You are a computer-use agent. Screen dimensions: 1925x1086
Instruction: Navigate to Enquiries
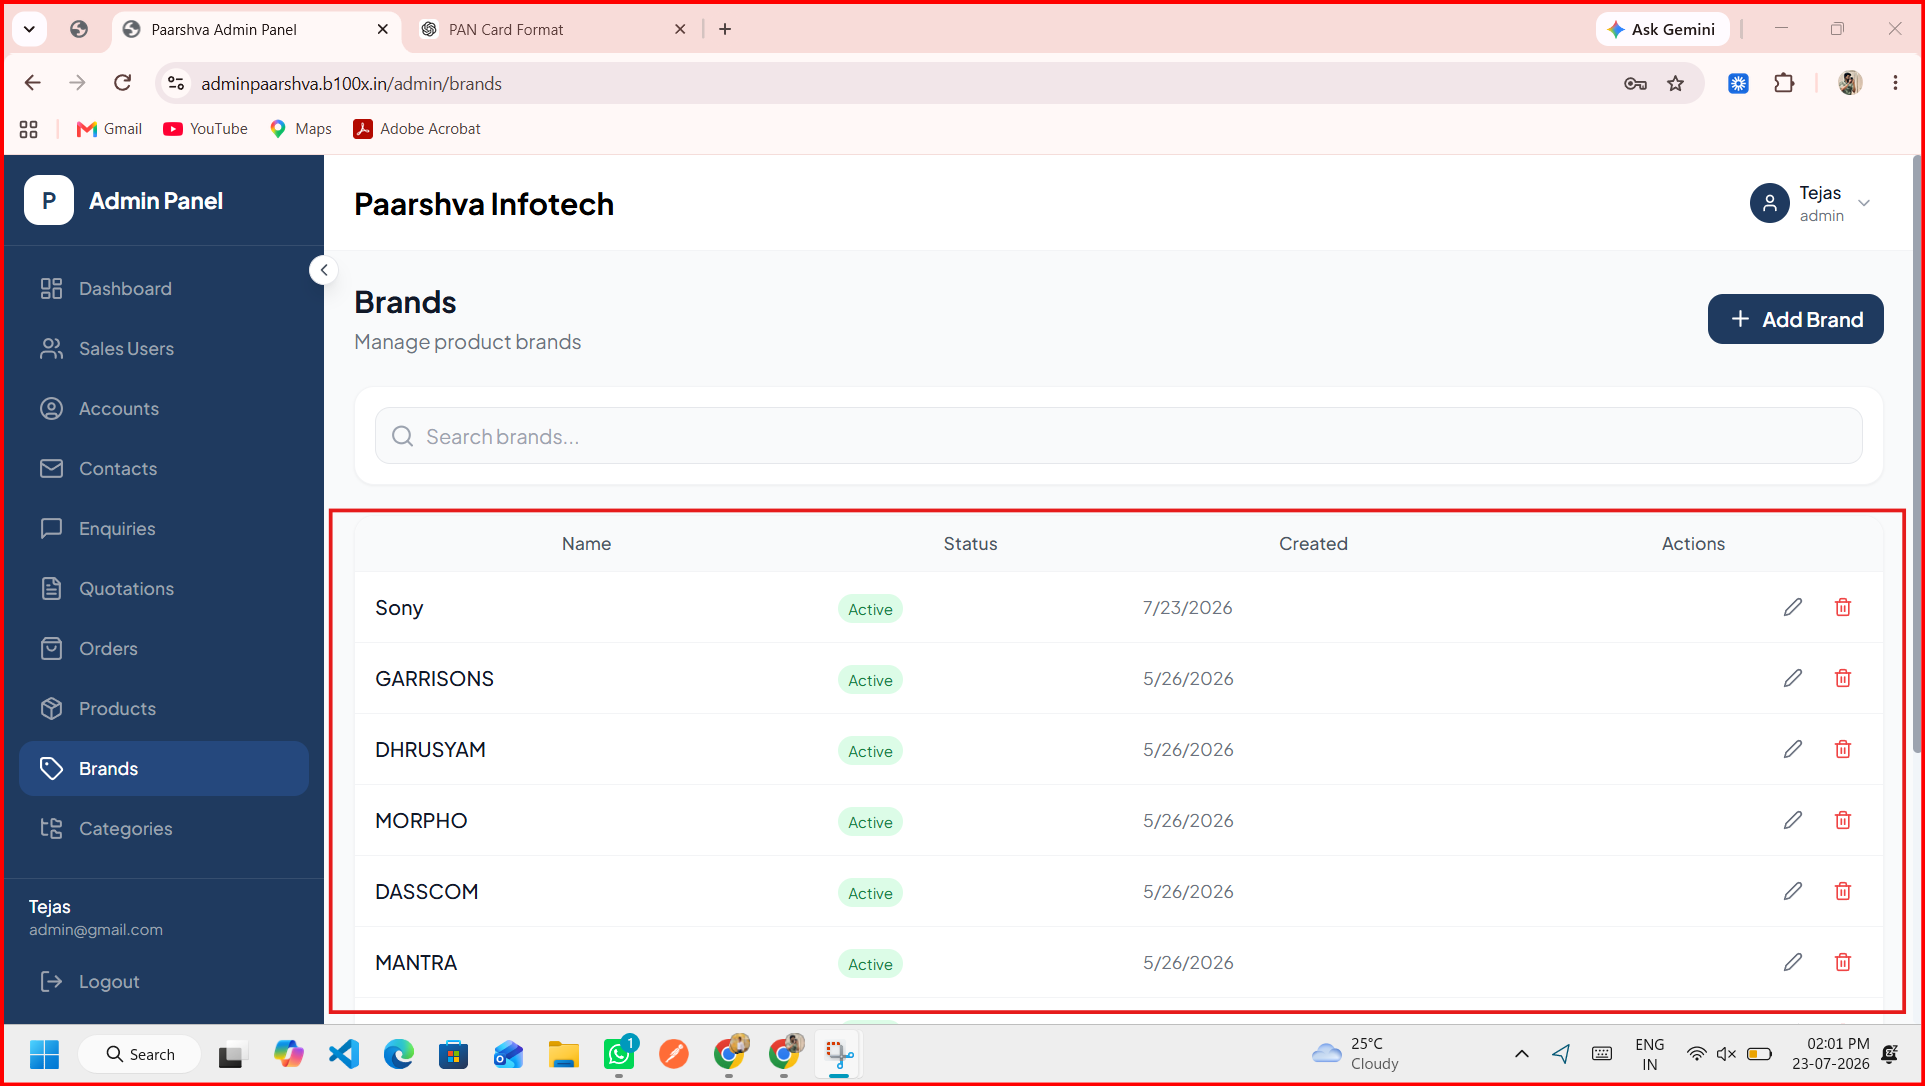pyautogui.click(x=164, y=529)
